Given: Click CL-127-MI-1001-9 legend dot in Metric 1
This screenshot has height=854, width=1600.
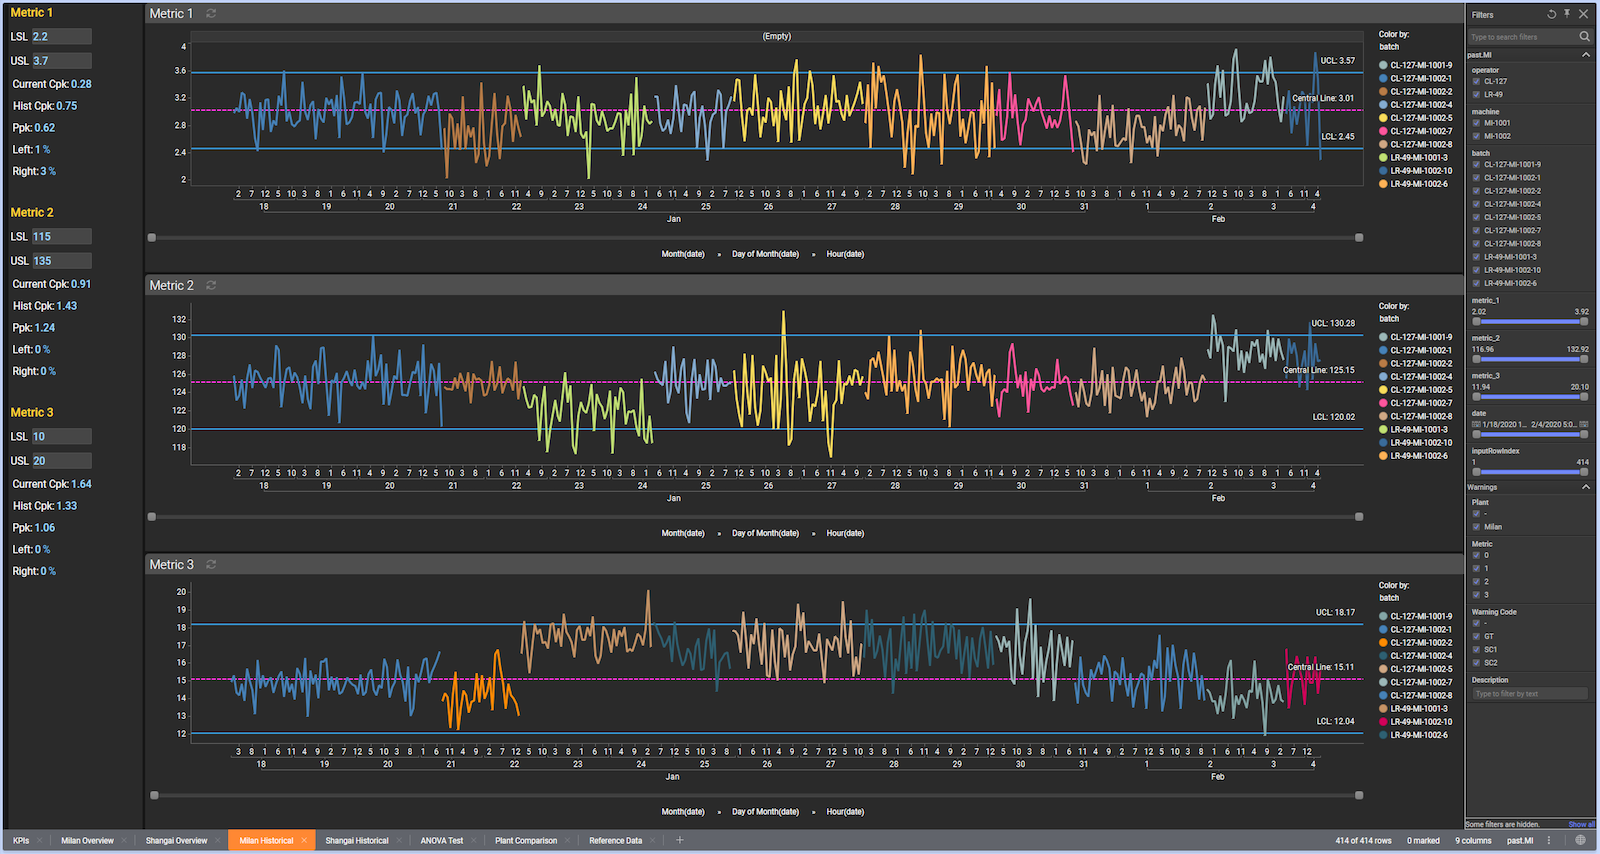Looking at the screenshot, I should pos(1383,65).
